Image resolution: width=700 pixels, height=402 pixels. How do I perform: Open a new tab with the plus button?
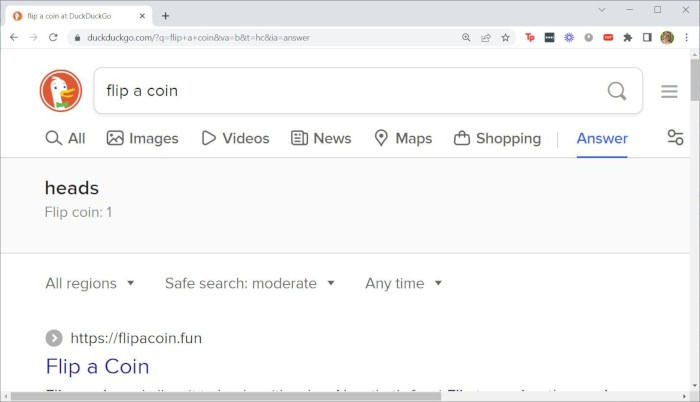point(165,16)
